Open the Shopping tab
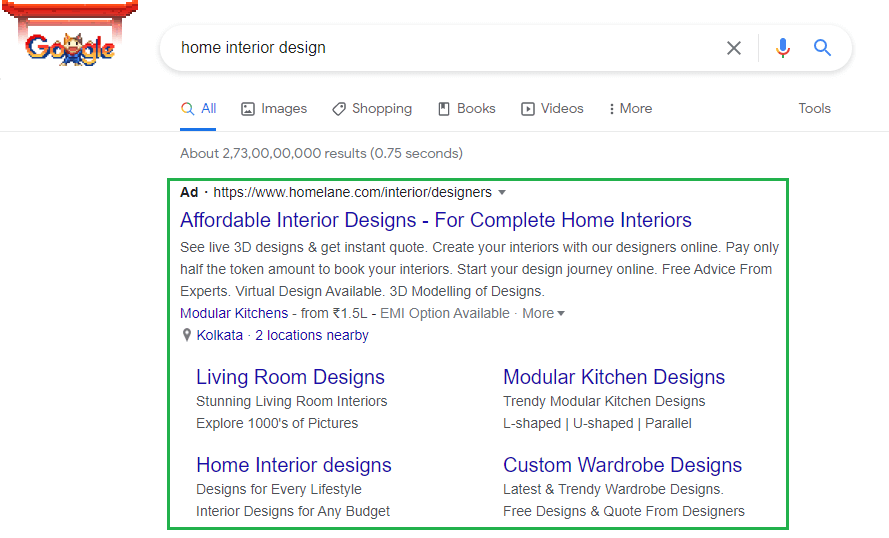The height and width of the screenshot is (538, 889). click(x=372, y=109)
